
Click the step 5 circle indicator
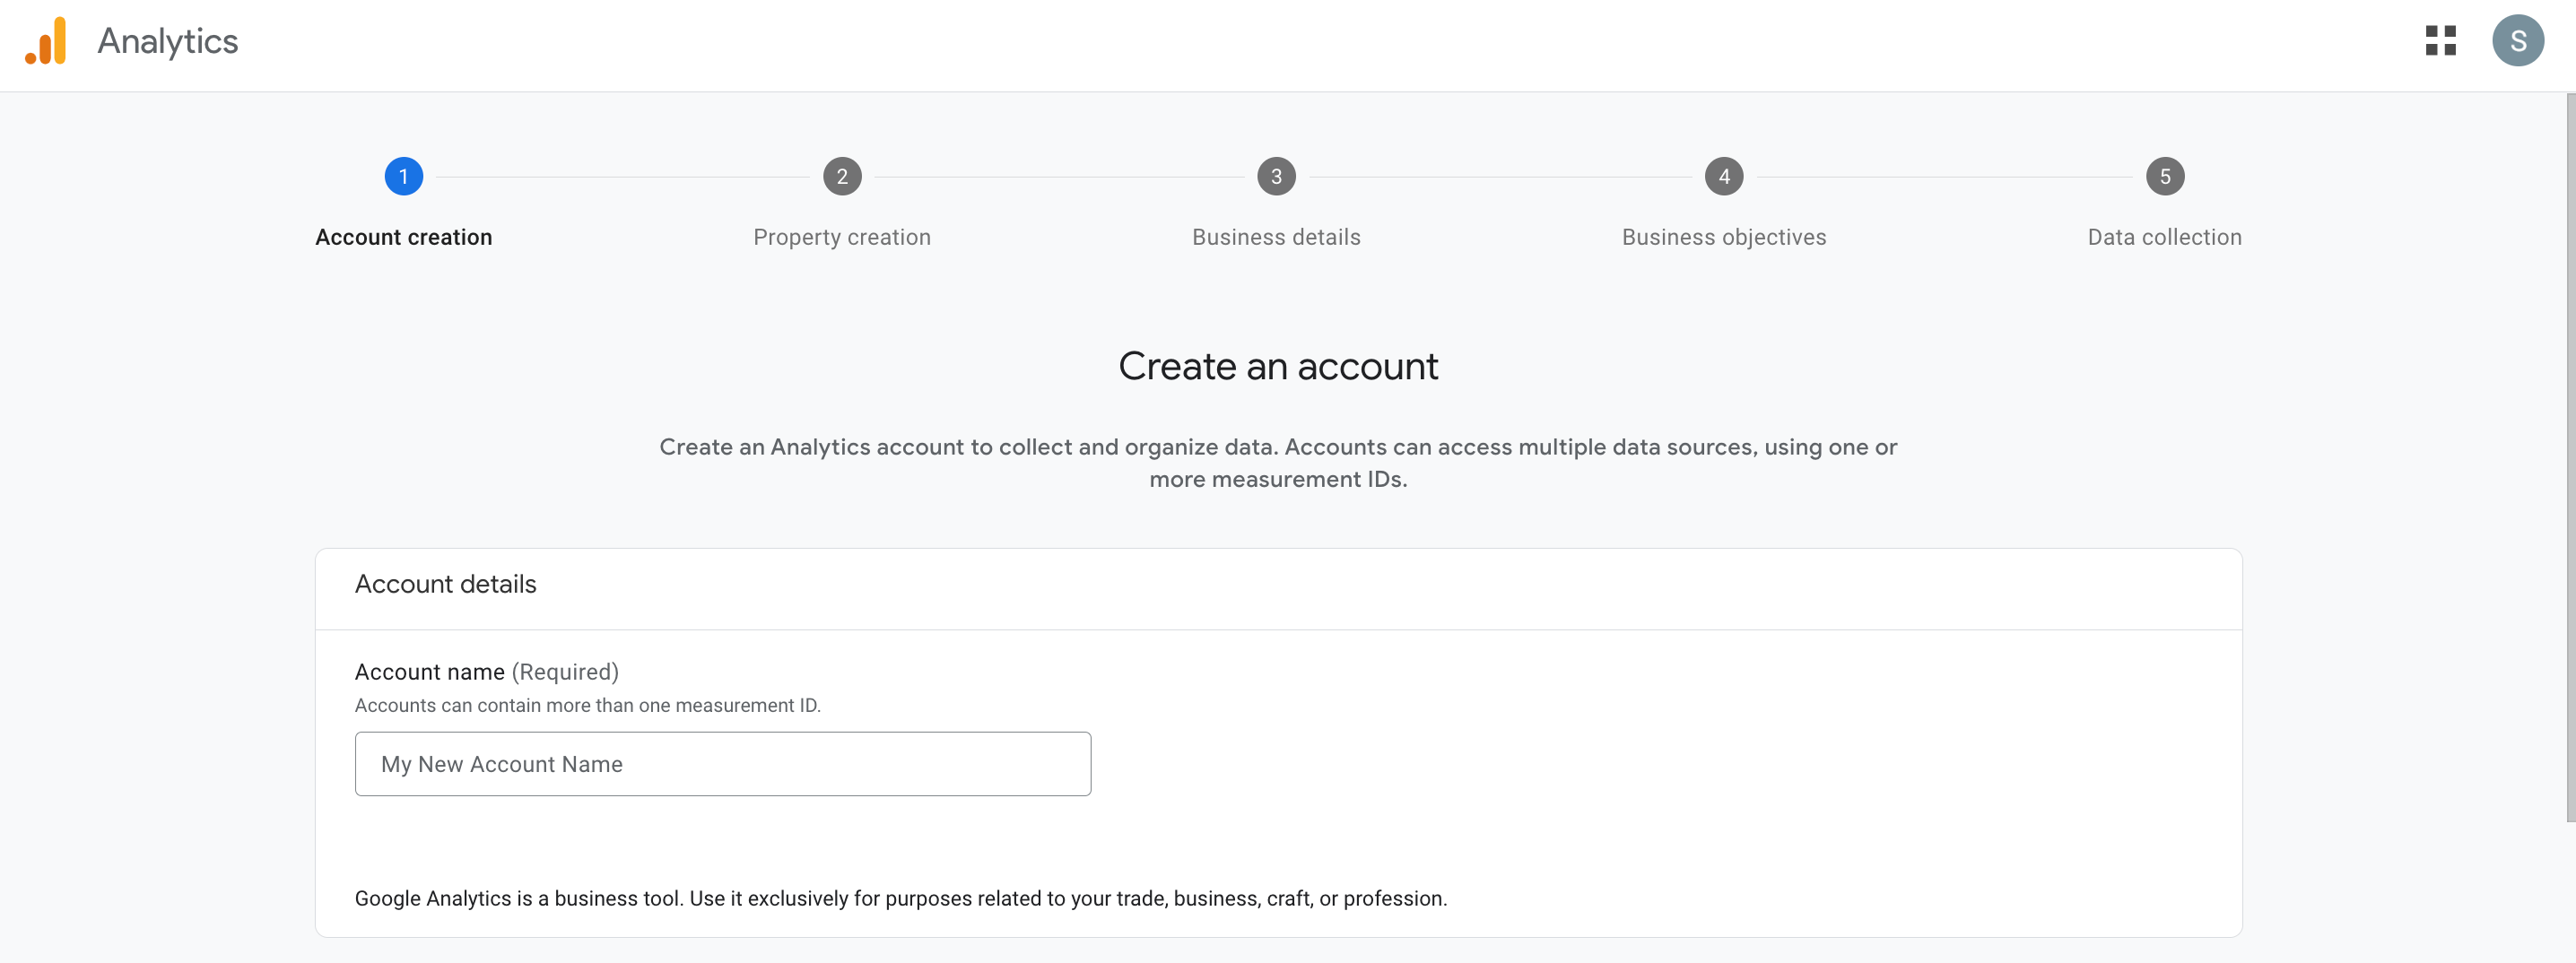click(2164, 177)
